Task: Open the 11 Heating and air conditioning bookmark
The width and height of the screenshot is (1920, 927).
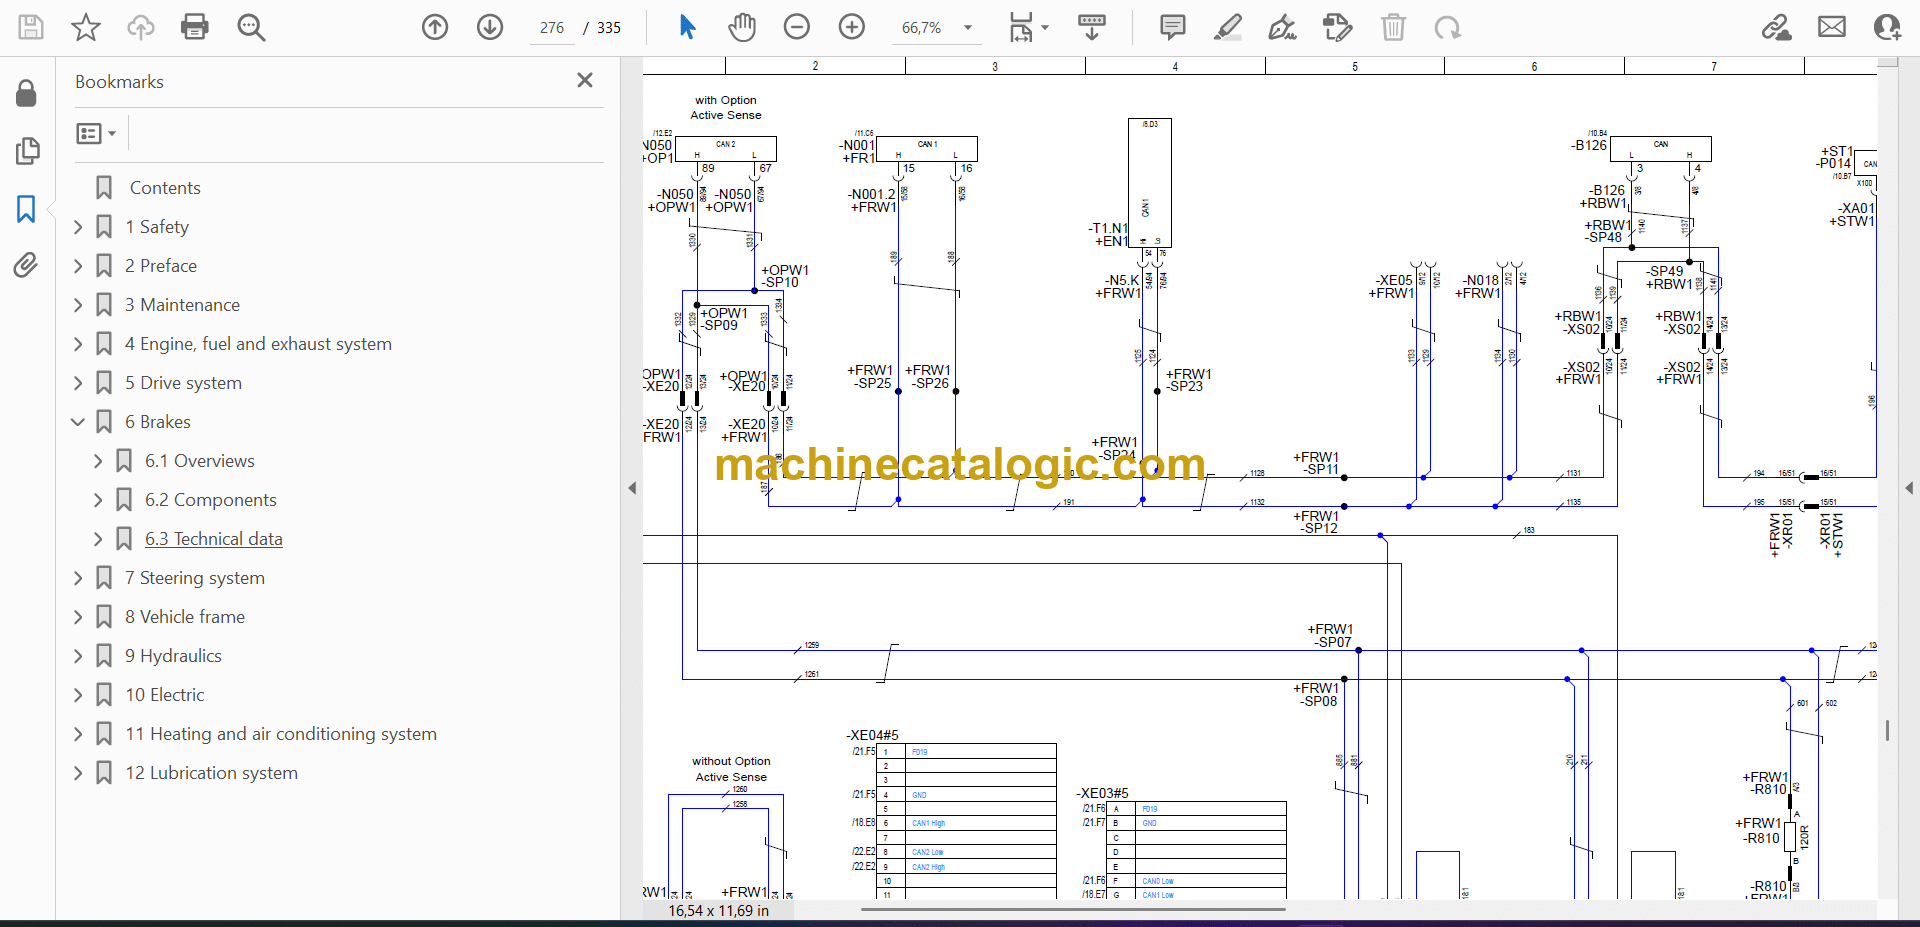Action: point(280,734)
